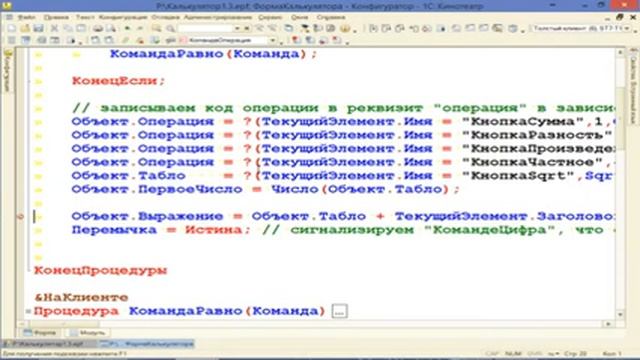
Task: Click 'Объект.ПервоеЧисло' in the code
Action: (x=157, y=189)
